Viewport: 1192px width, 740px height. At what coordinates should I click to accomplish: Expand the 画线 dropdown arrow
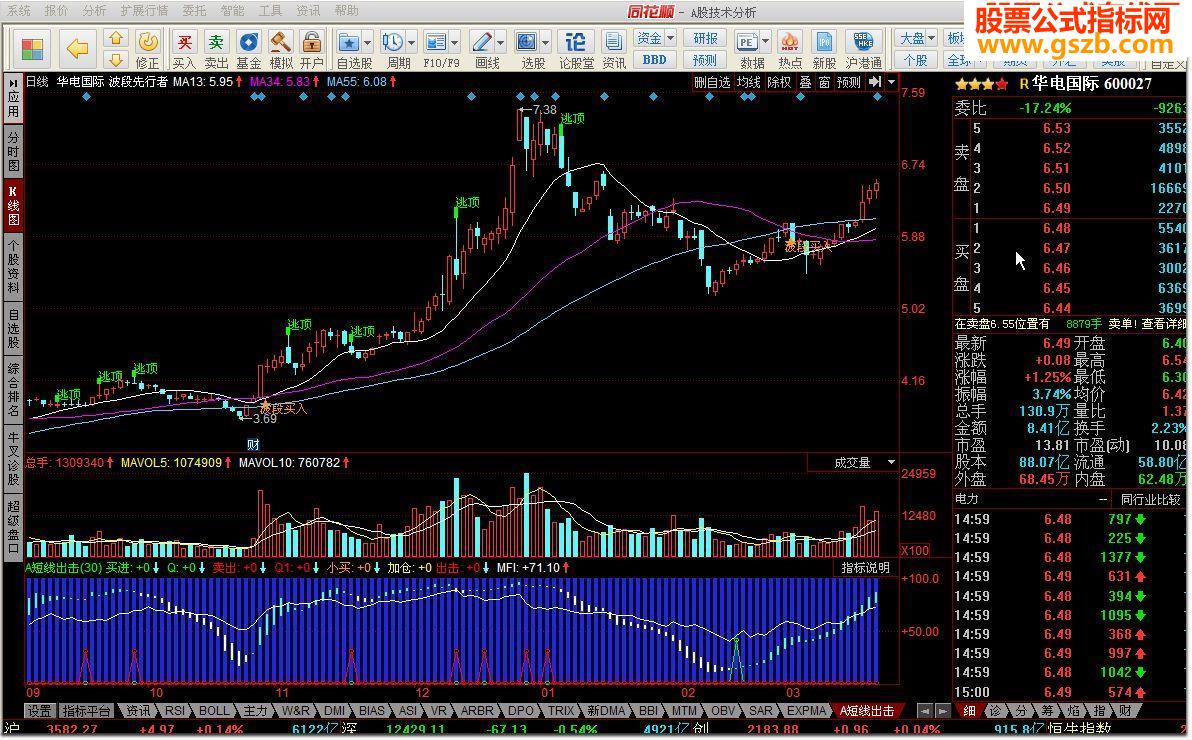pos(500,43)
